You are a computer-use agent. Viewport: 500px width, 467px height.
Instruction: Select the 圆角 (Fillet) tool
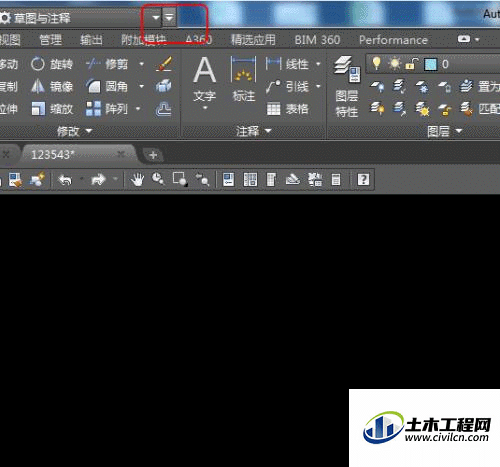point(107,87)
